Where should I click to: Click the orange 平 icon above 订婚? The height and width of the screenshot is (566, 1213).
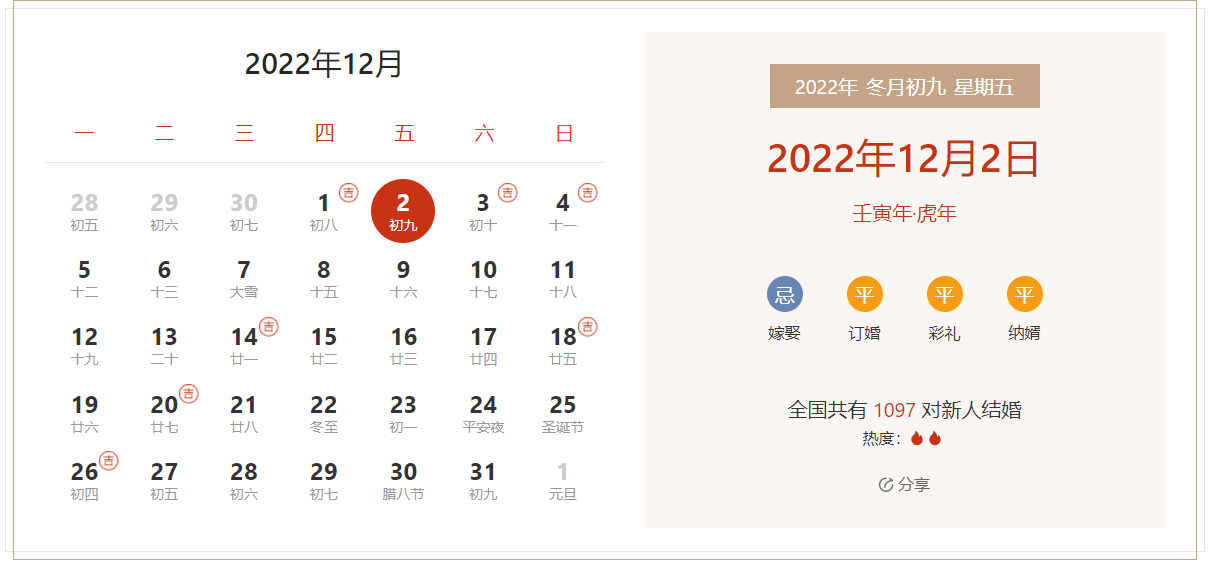click(865, 295)
